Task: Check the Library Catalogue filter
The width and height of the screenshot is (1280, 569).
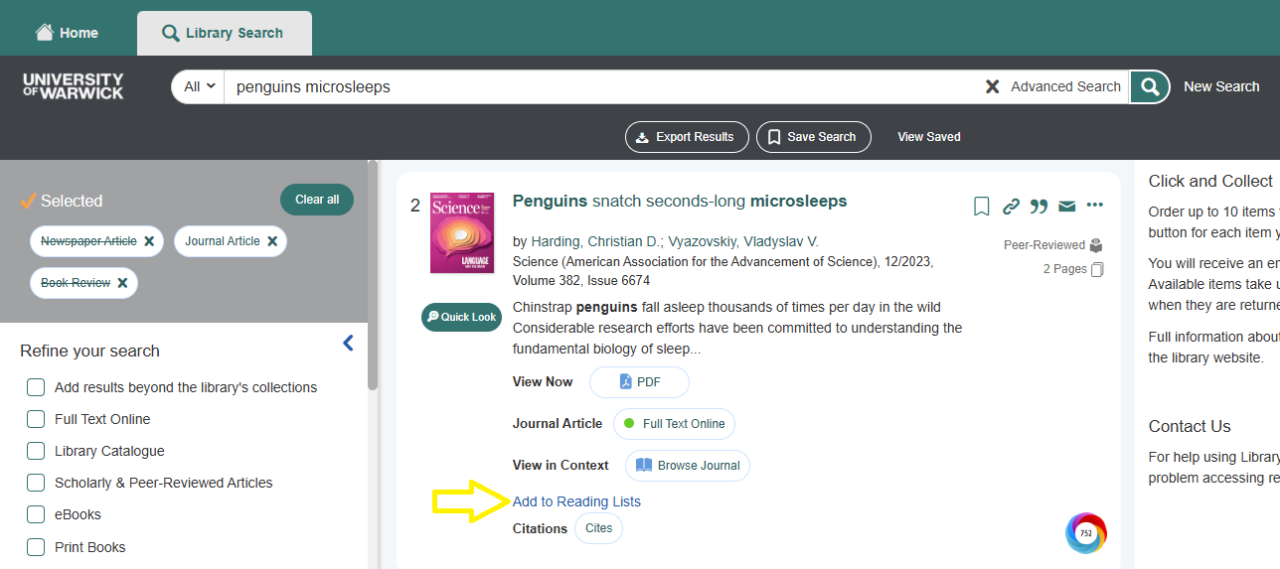Action: point(36,451)
